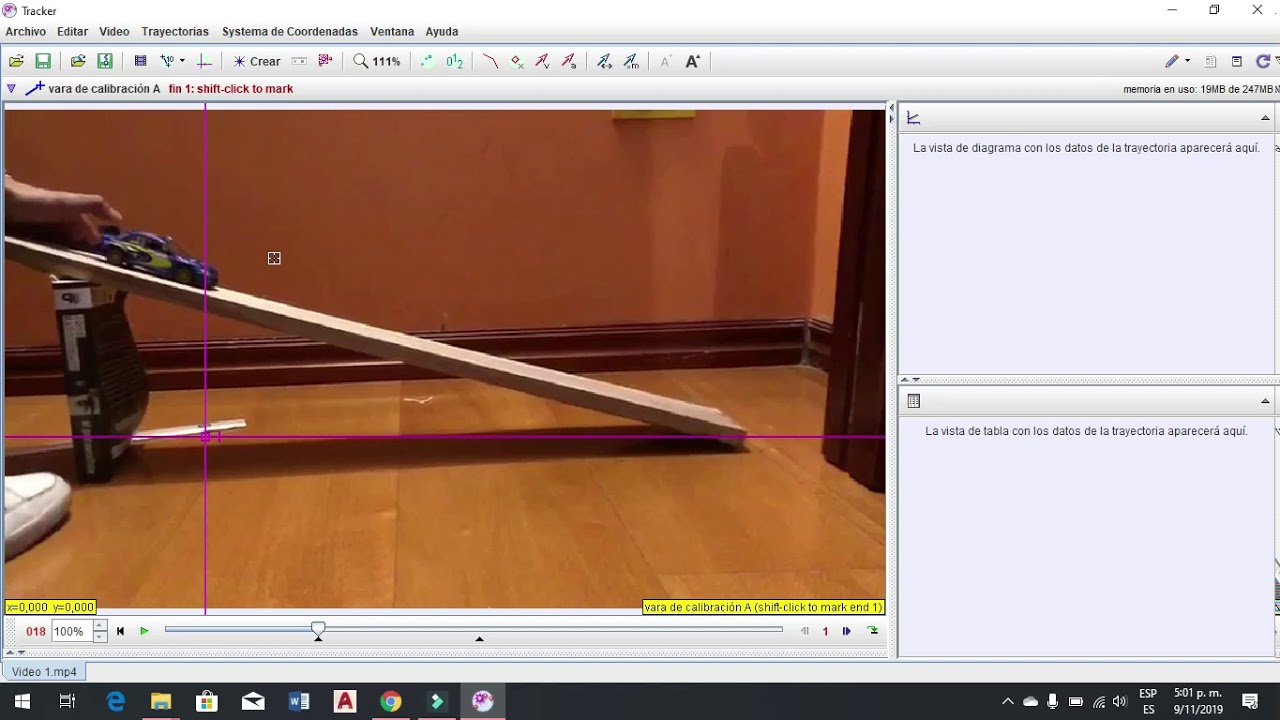Image resolution: width=1280 pixels, height=720 pixels.
Task: Click the Crear new track button
Action: point(257,61)
